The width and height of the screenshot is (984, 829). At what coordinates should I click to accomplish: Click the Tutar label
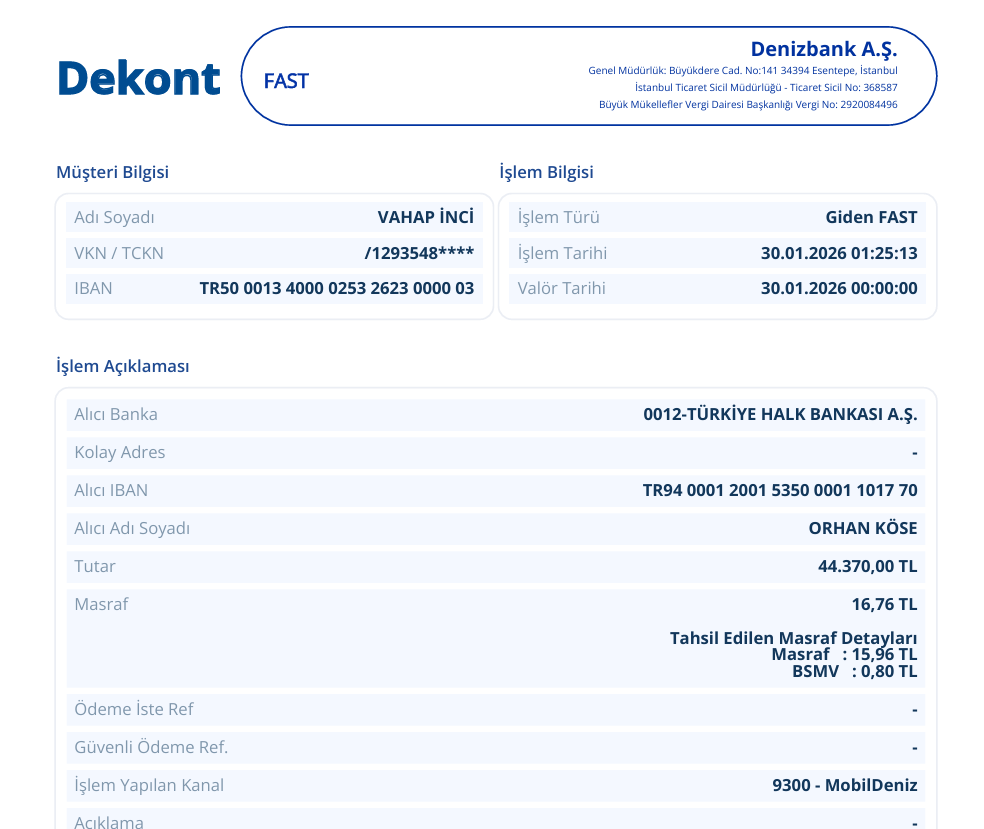95,566
